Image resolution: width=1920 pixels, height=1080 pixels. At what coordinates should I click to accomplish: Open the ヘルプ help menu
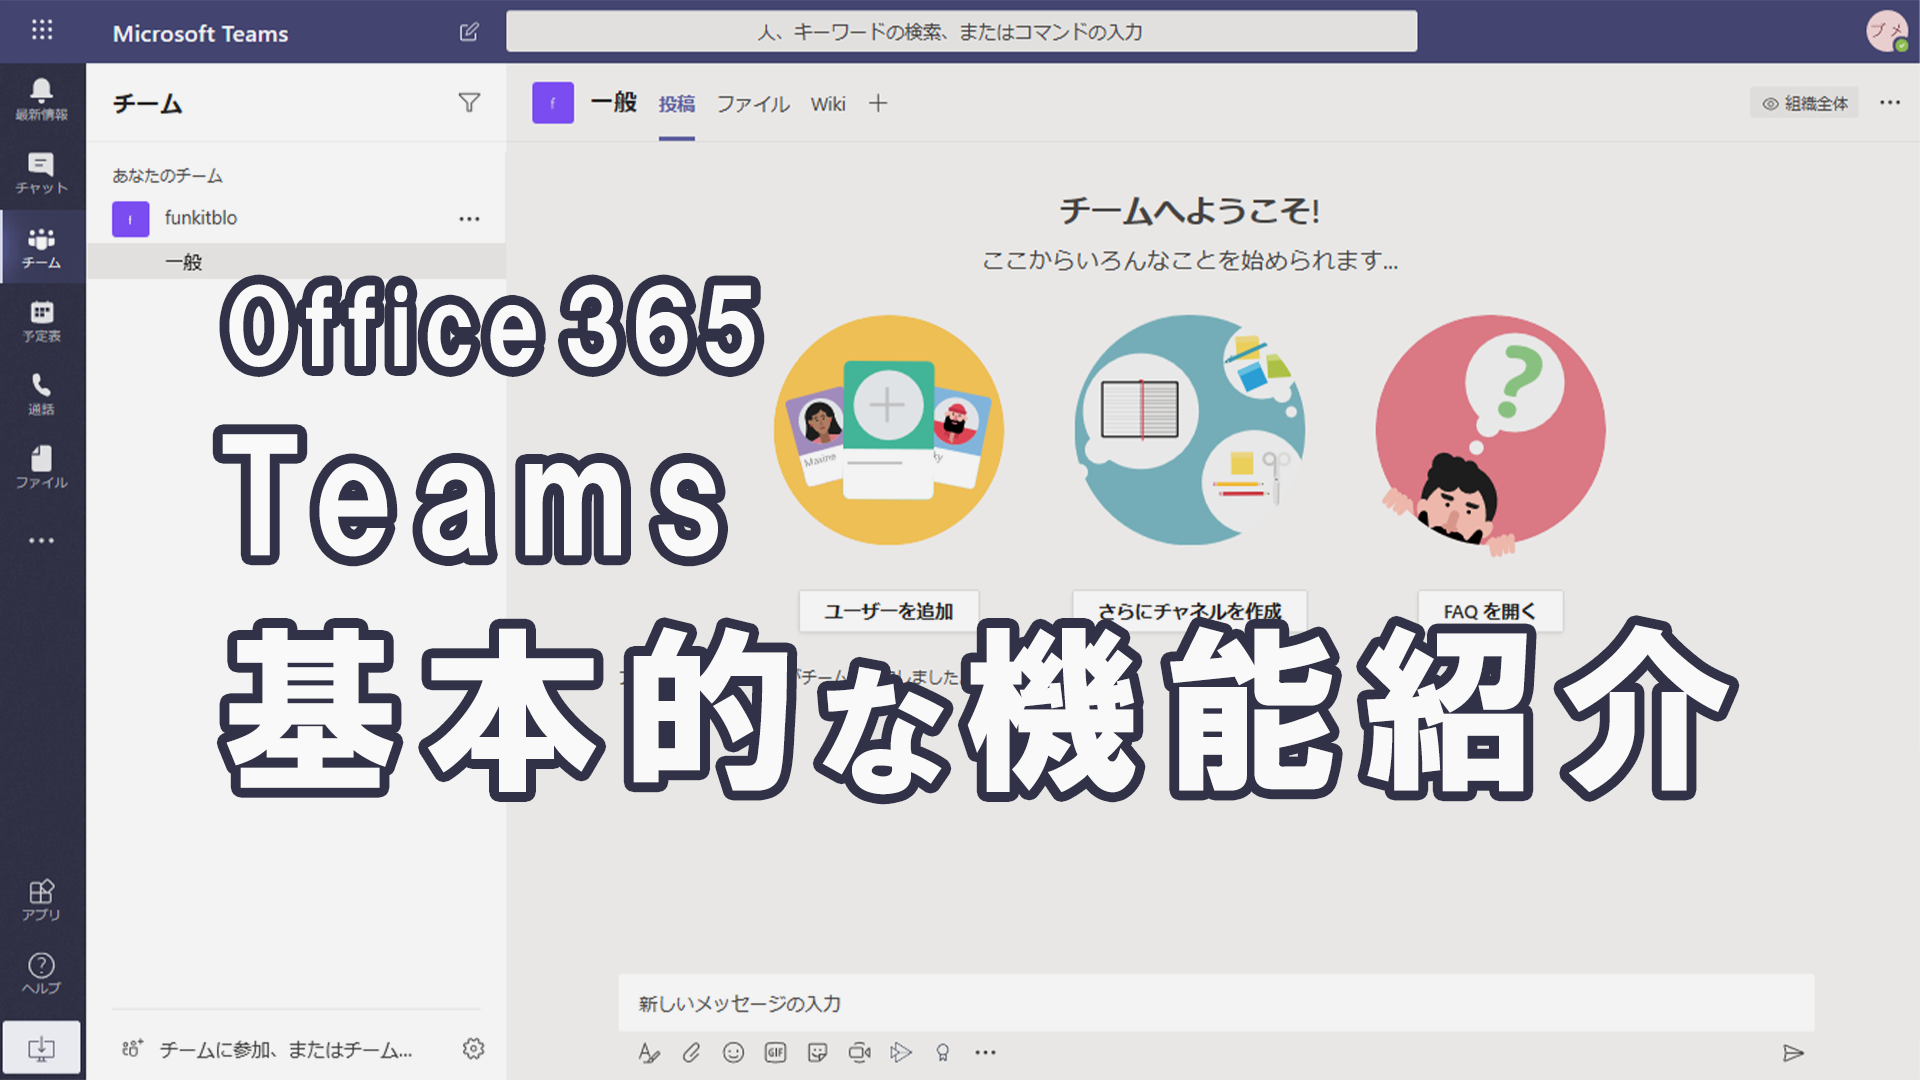[41, 973]
